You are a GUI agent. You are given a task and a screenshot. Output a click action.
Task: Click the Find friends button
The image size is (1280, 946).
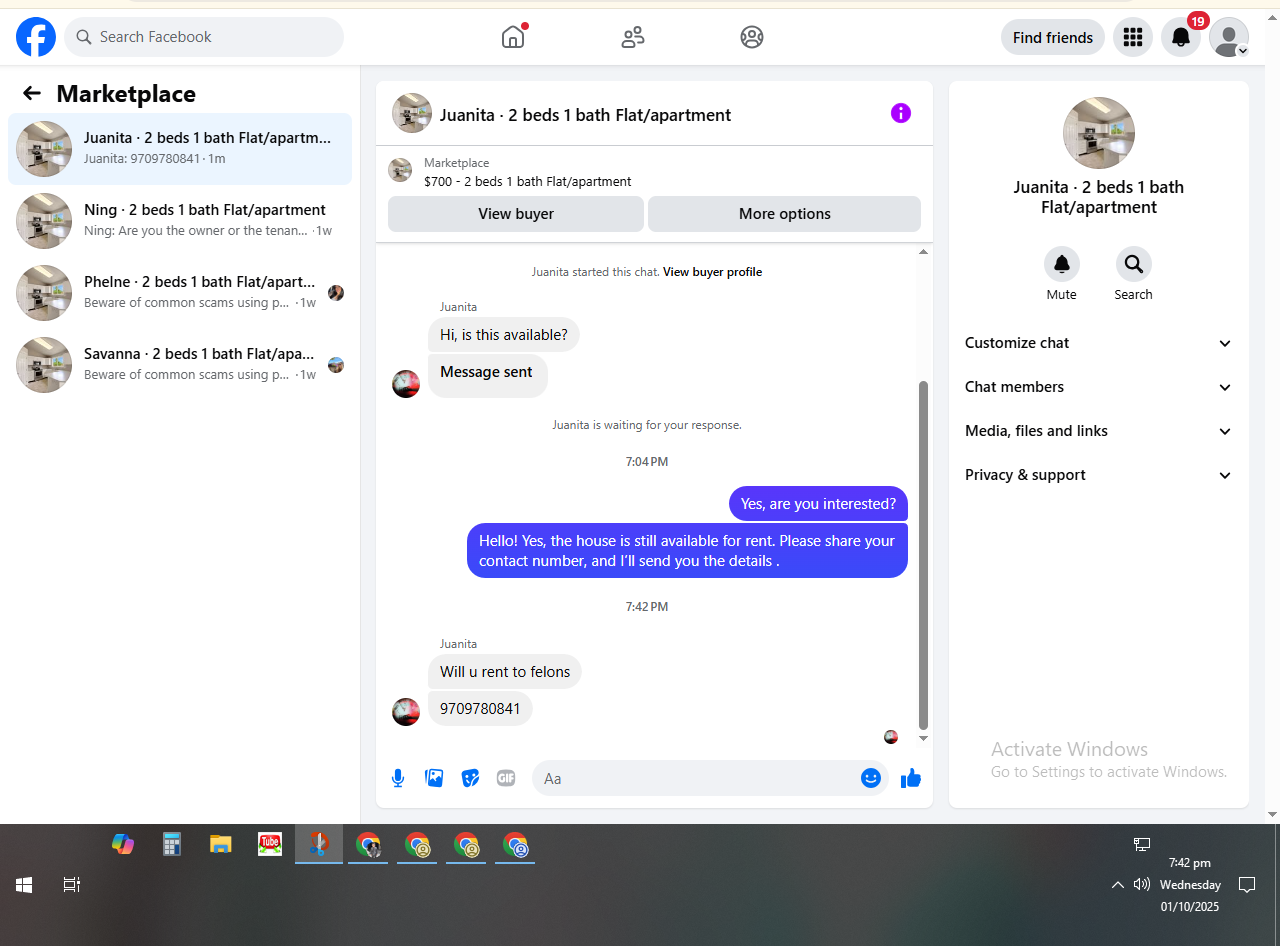click(x=1053, y=37)
